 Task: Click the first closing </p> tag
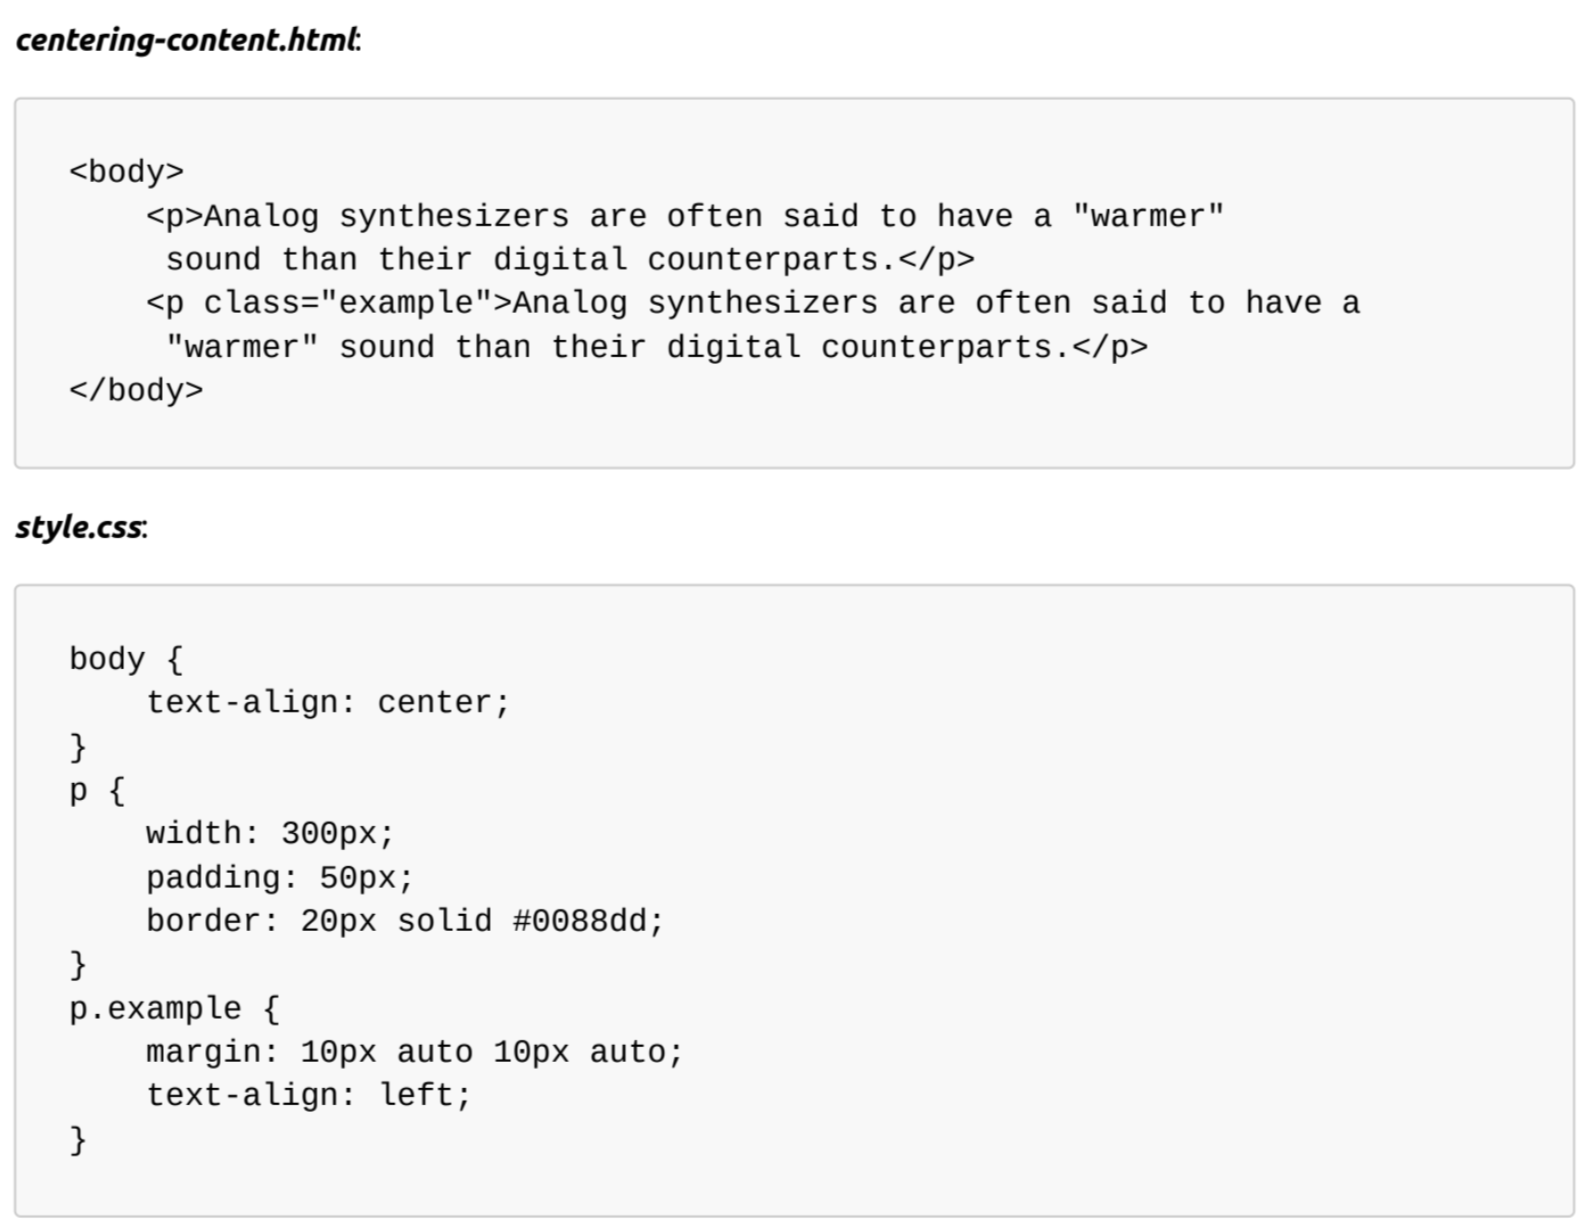pos(936,260)
